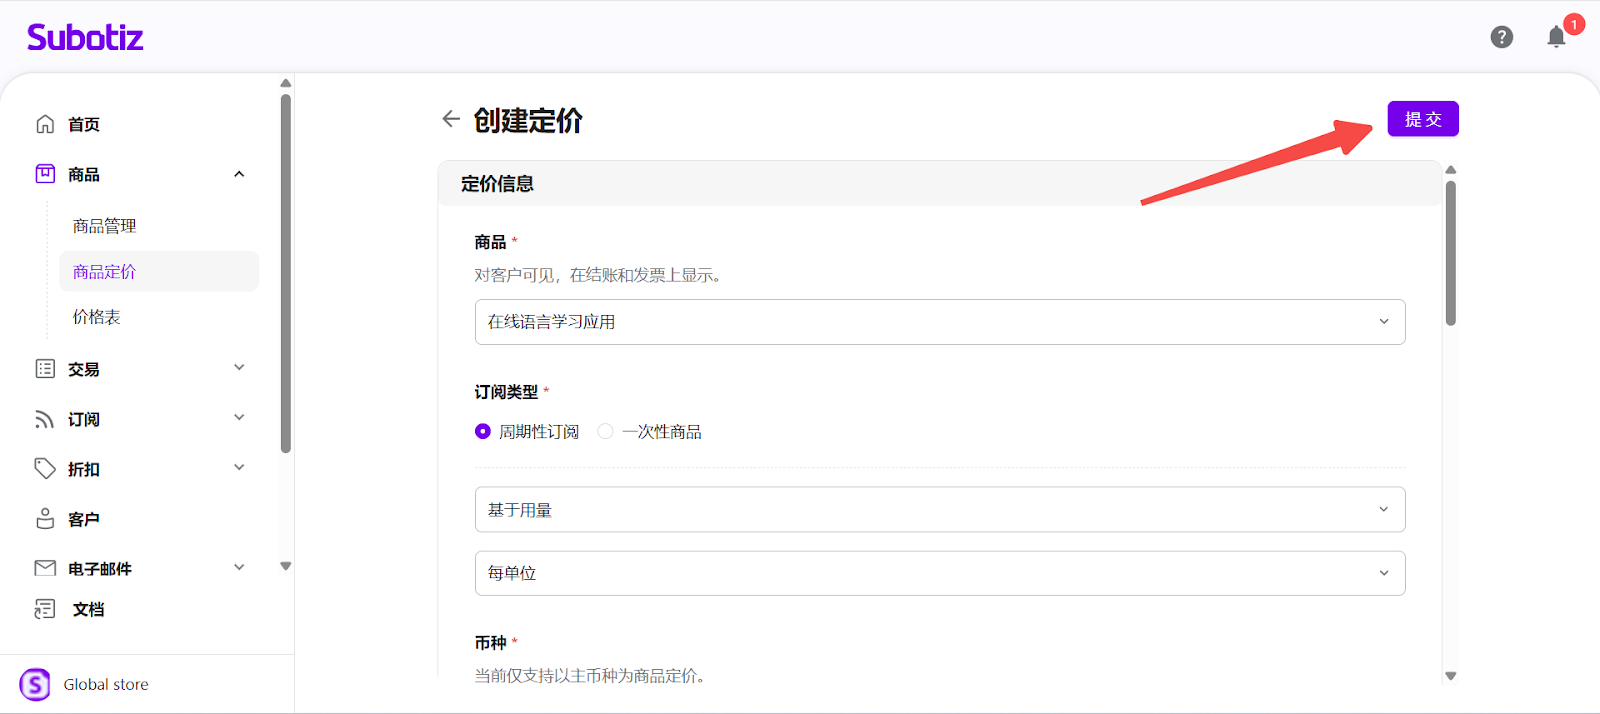Viewport: 1600px width, 714px height.
Task: Open the 在线语言学习应用 product dropdown
Action: pyautogui.click(x=939, y=322)
